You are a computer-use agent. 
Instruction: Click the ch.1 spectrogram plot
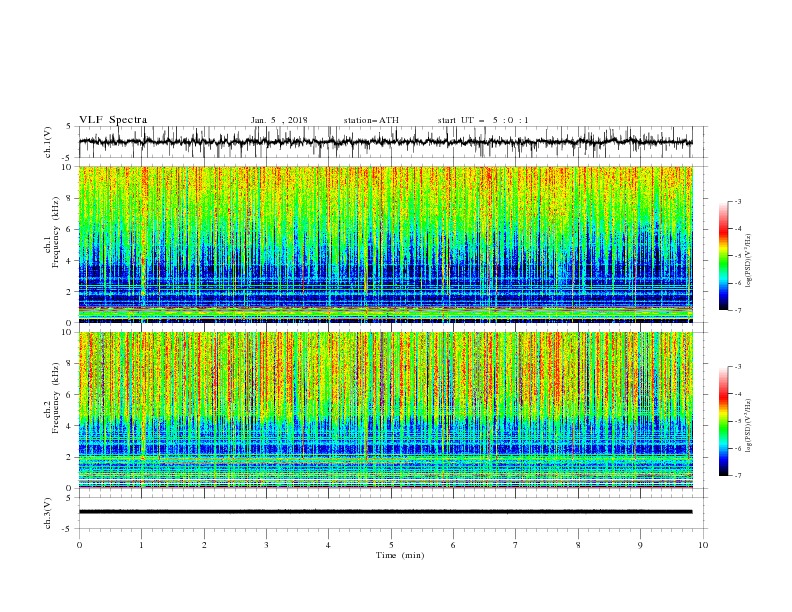[x=385, y=244]
